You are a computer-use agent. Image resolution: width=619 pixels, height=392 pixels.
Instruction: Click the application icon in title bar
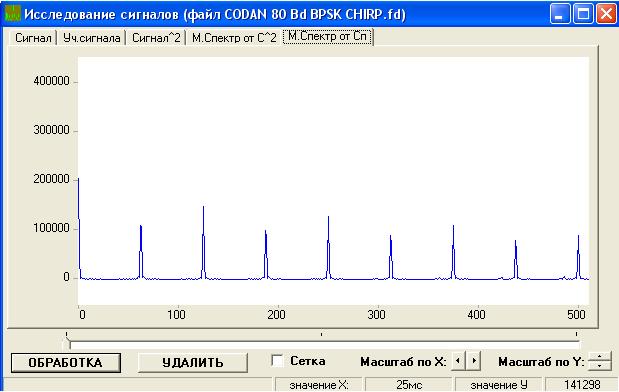click(12, 13)
